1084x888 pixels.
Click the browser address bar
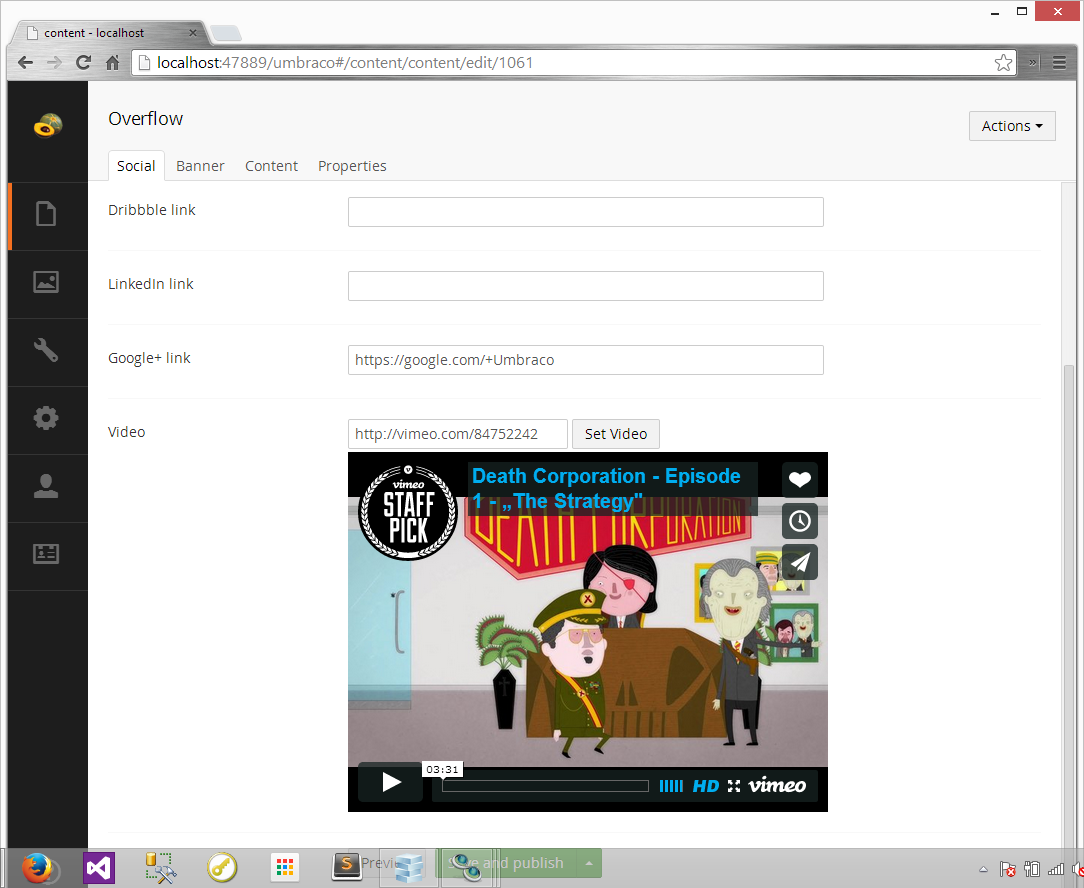(574, 63)
